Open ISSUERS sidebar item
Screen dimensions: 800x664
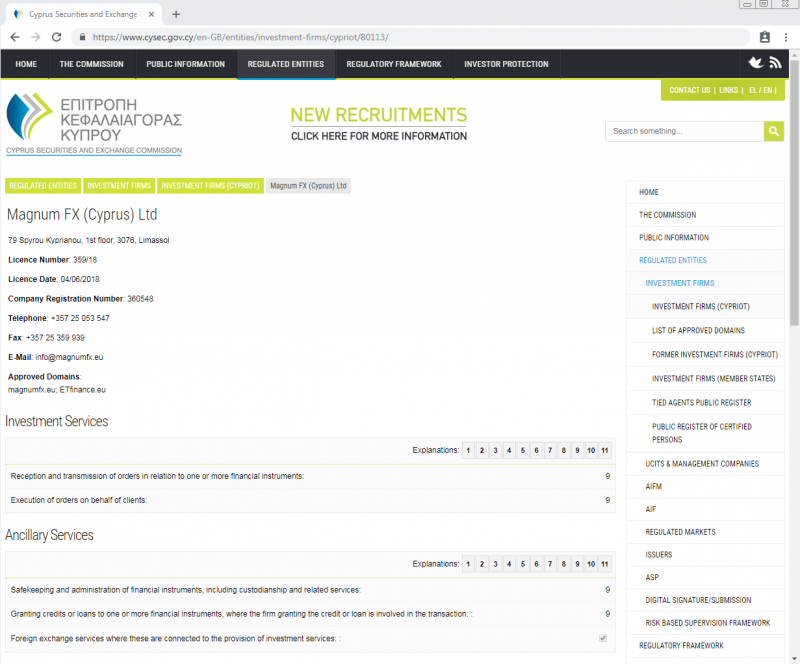705,555
